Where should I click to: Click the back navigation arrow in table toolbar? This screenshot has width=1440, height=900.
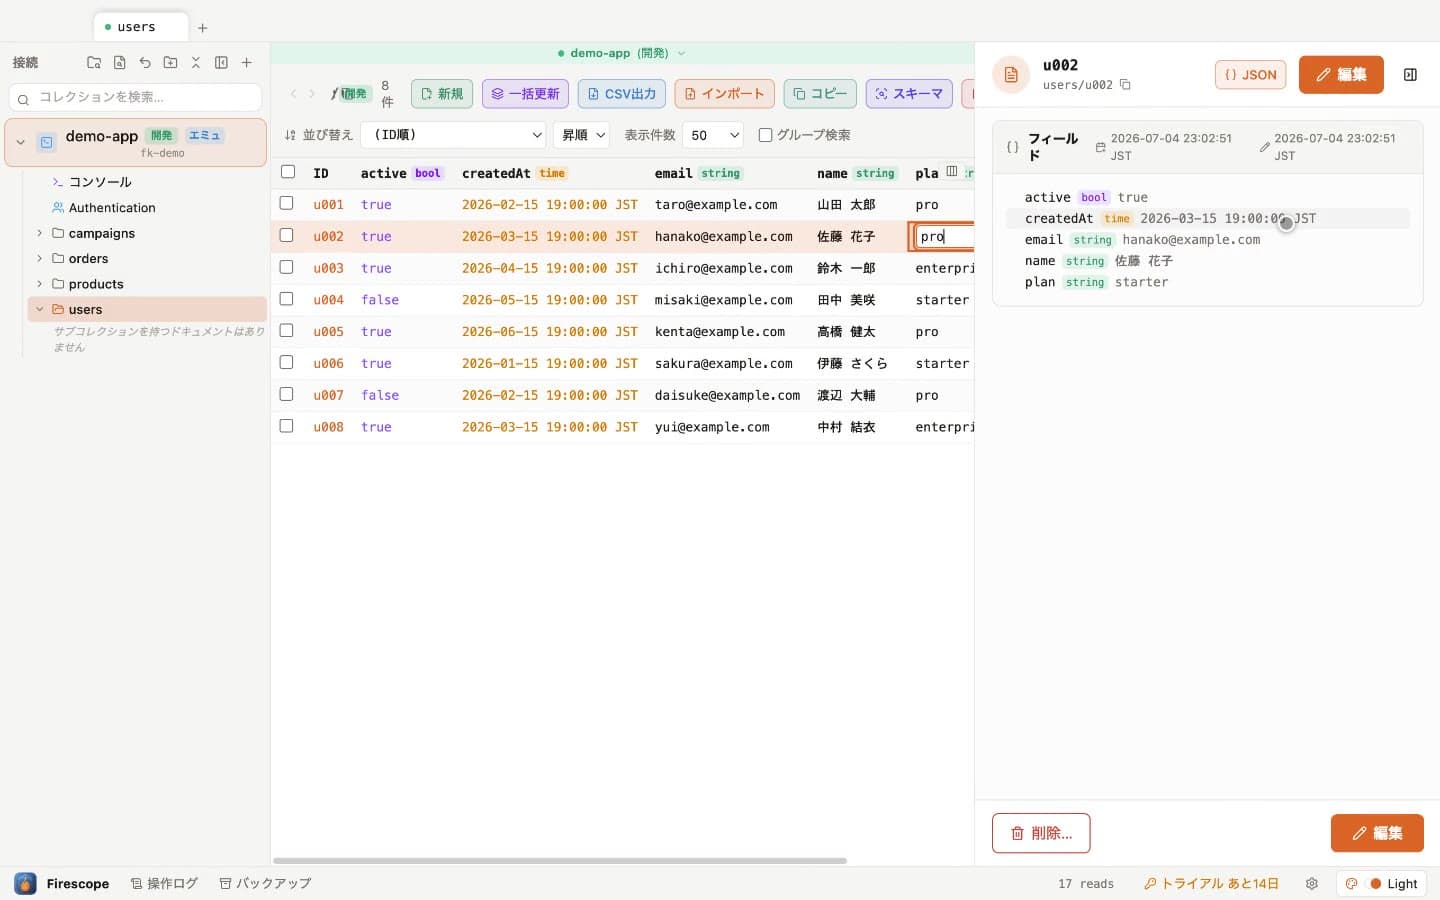(293, 93)
